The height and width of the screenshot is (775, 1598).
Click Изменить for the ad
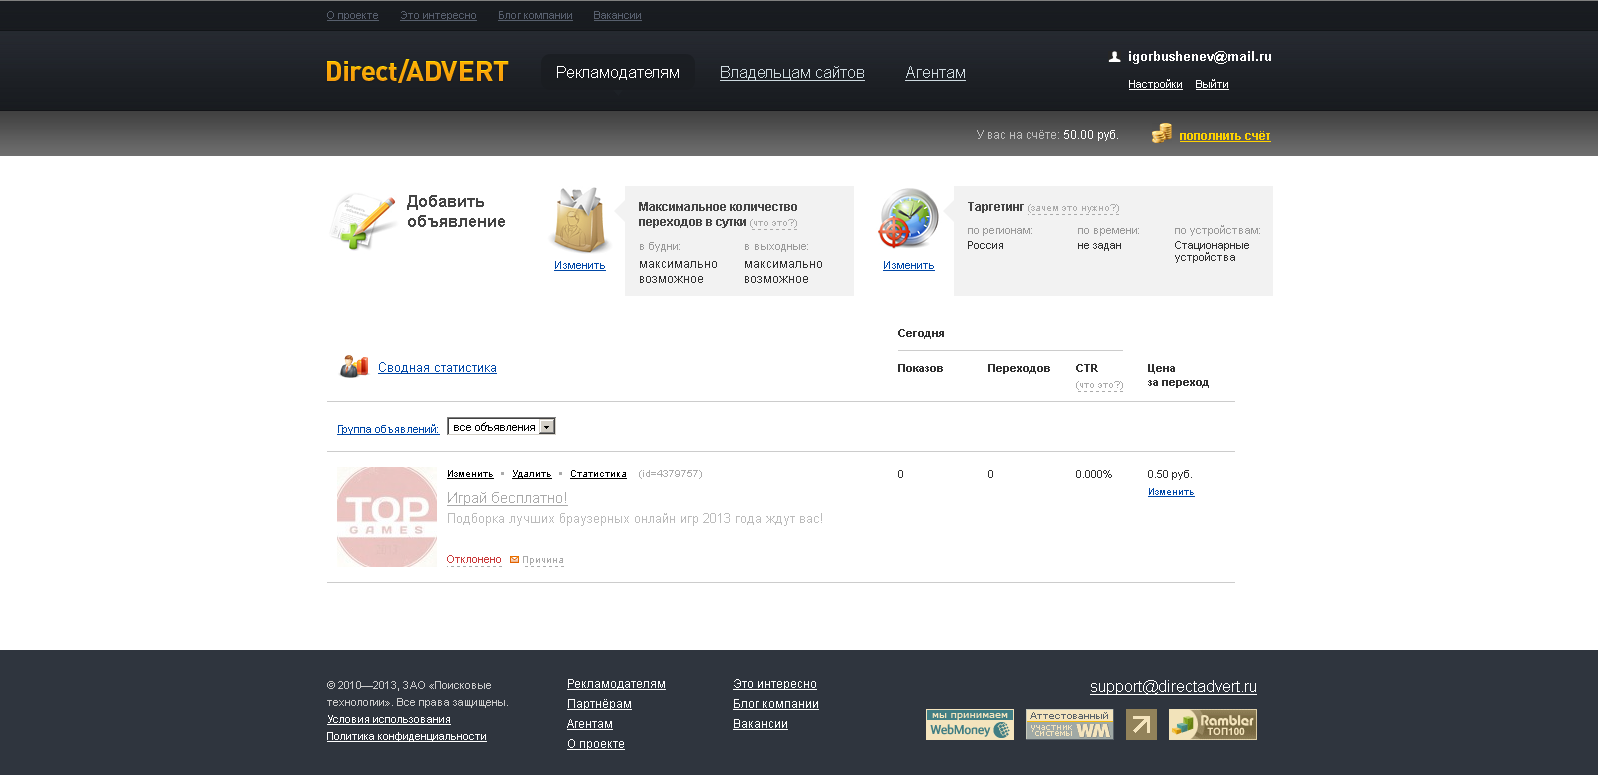[470, 474]
